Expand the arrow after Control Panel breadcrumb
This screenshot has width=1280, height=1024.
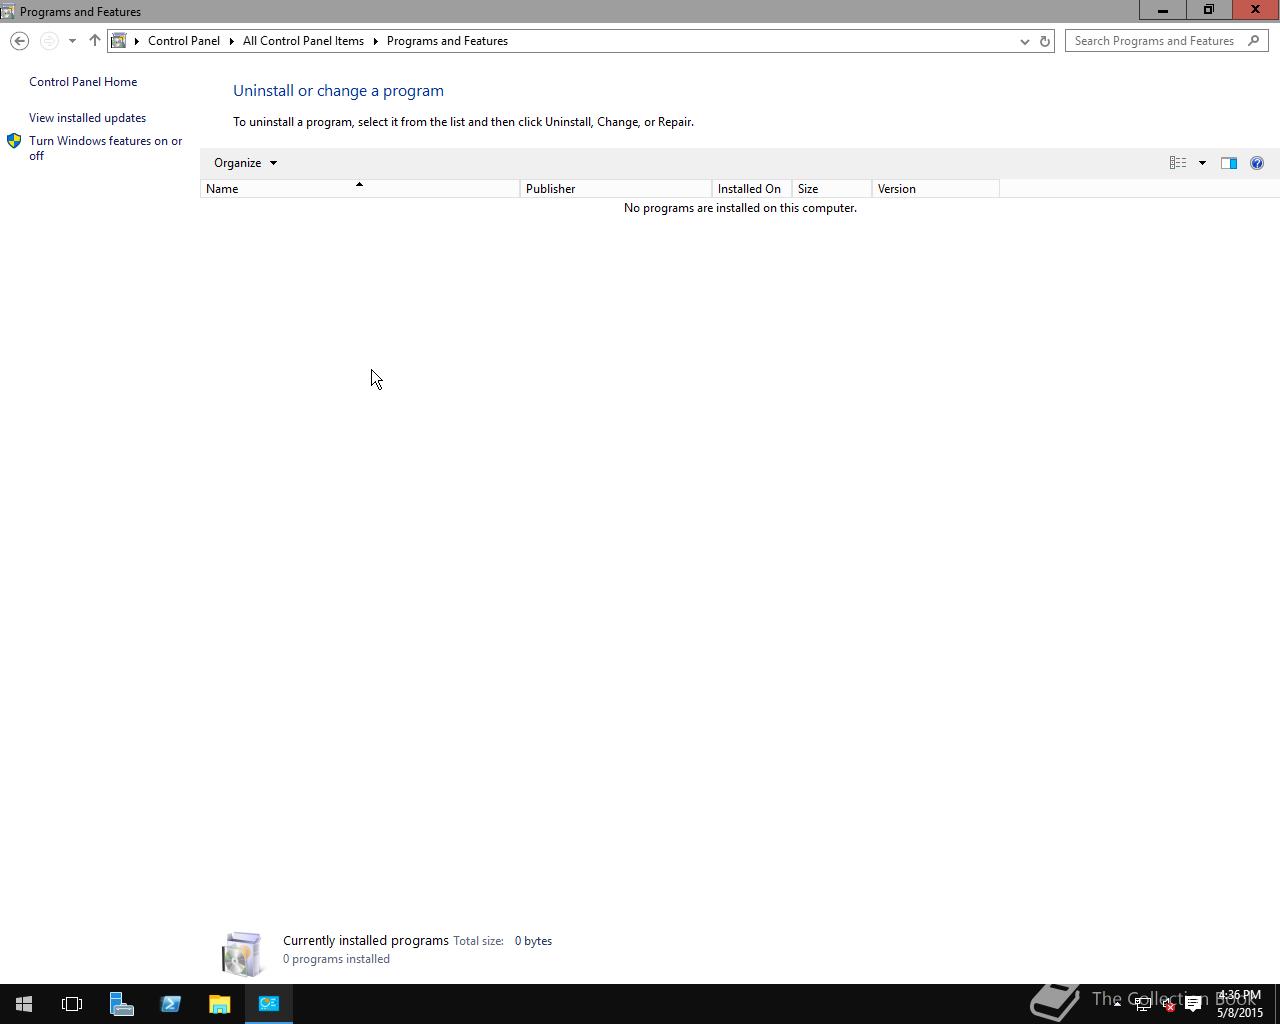[232, 41]
